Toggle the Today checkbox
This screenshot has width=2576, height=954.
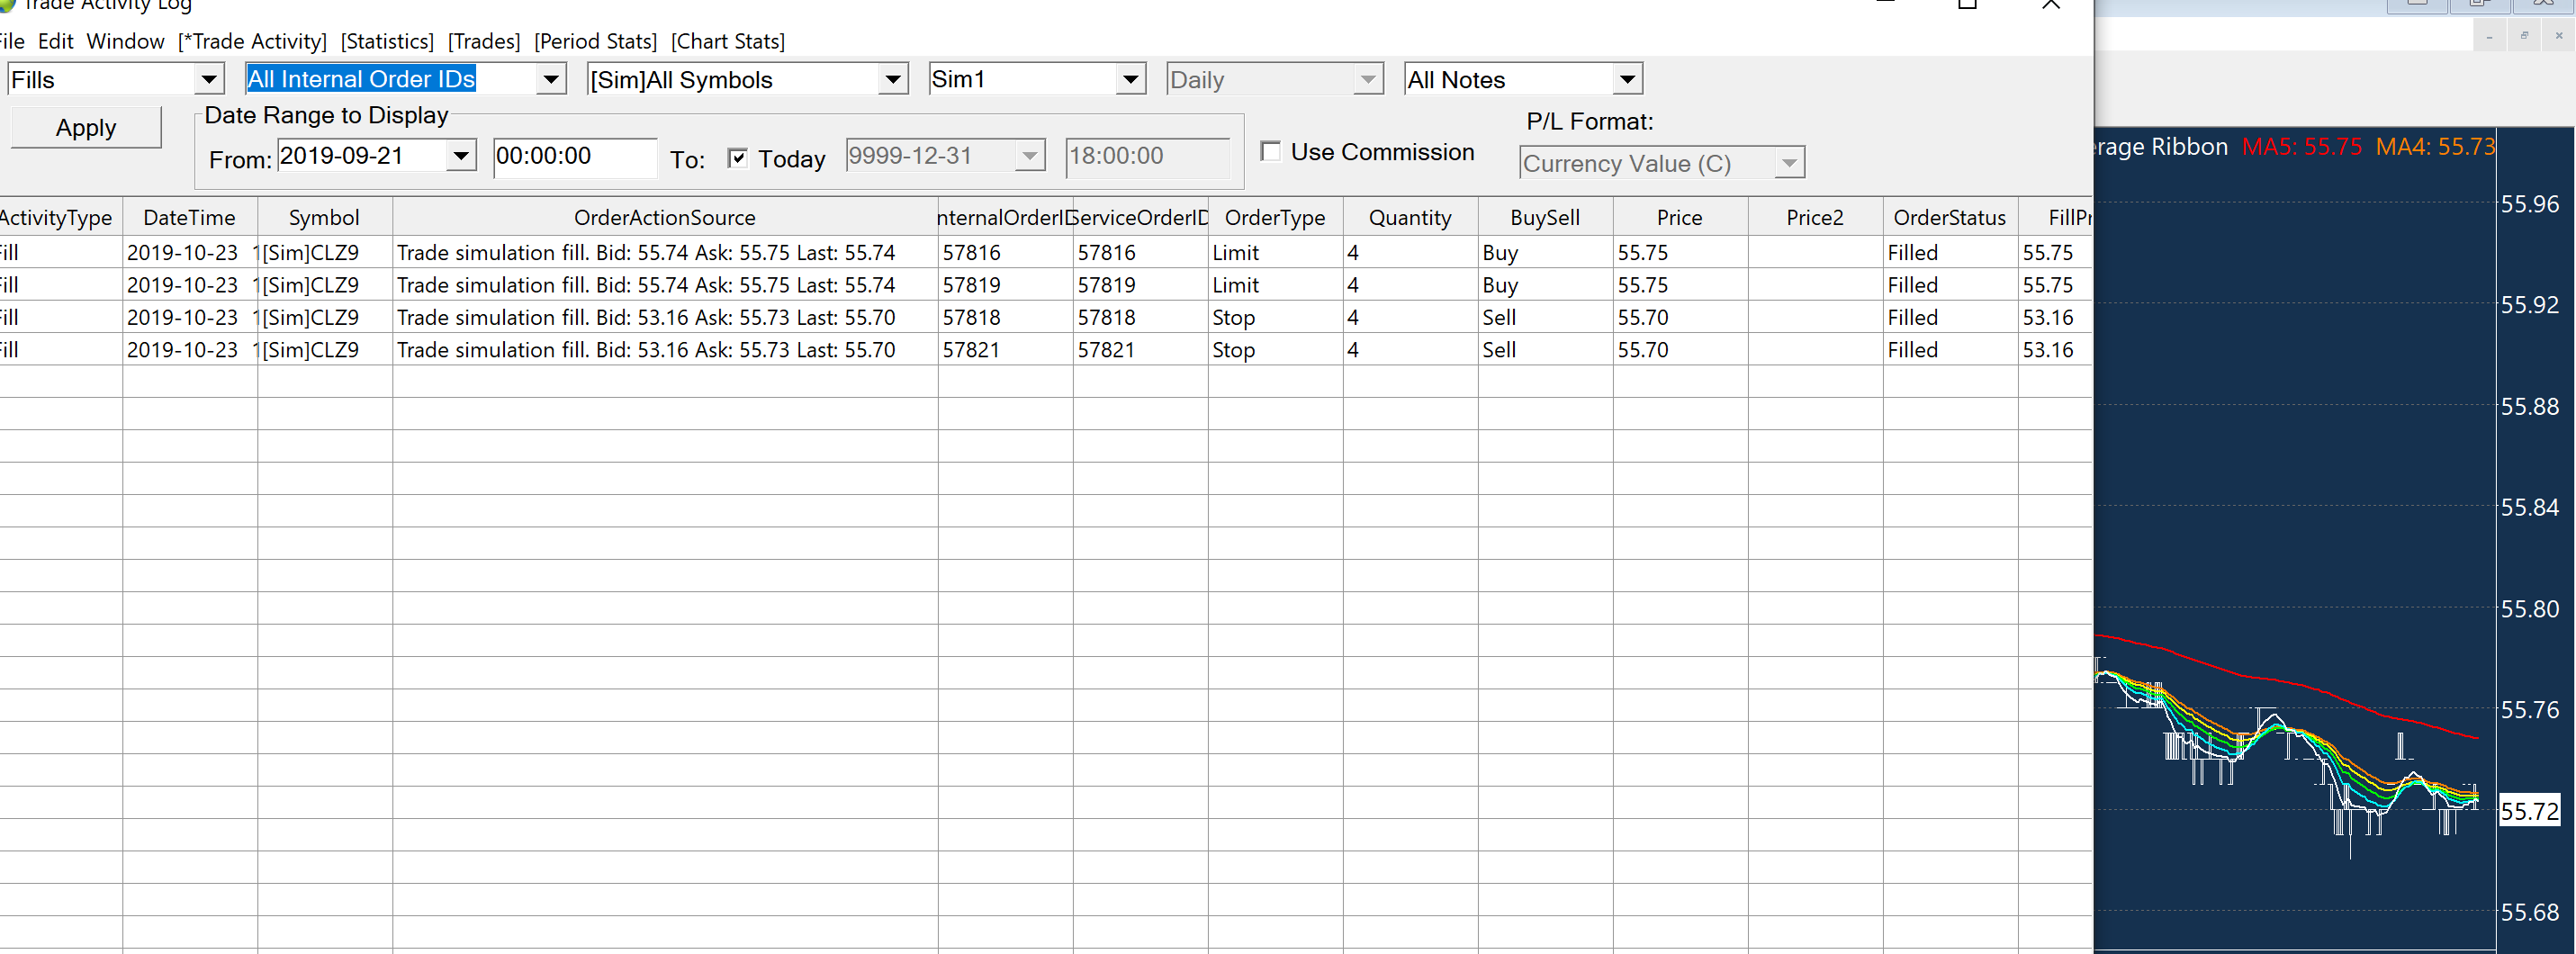click(x=737, y=158)
